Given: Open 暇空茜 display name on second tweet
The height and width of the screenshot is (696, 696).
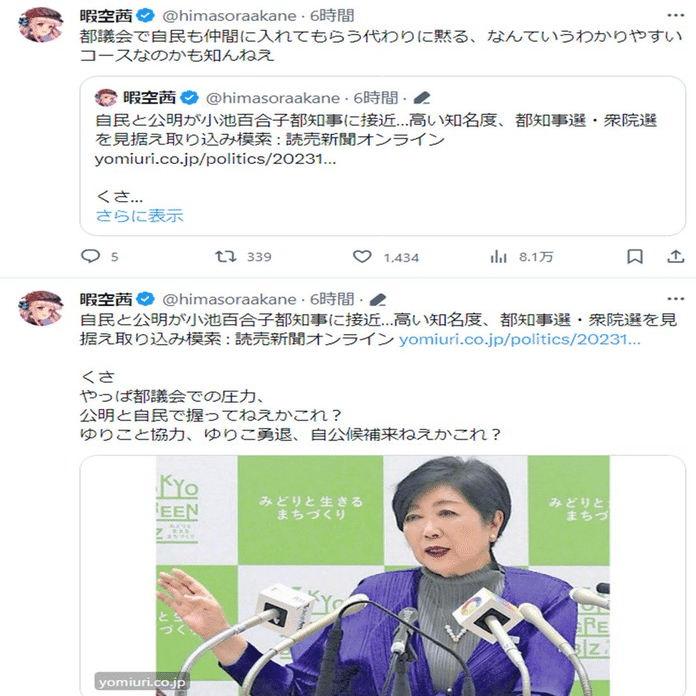Looking at the screenshot, I should click(x=106, y=300).
